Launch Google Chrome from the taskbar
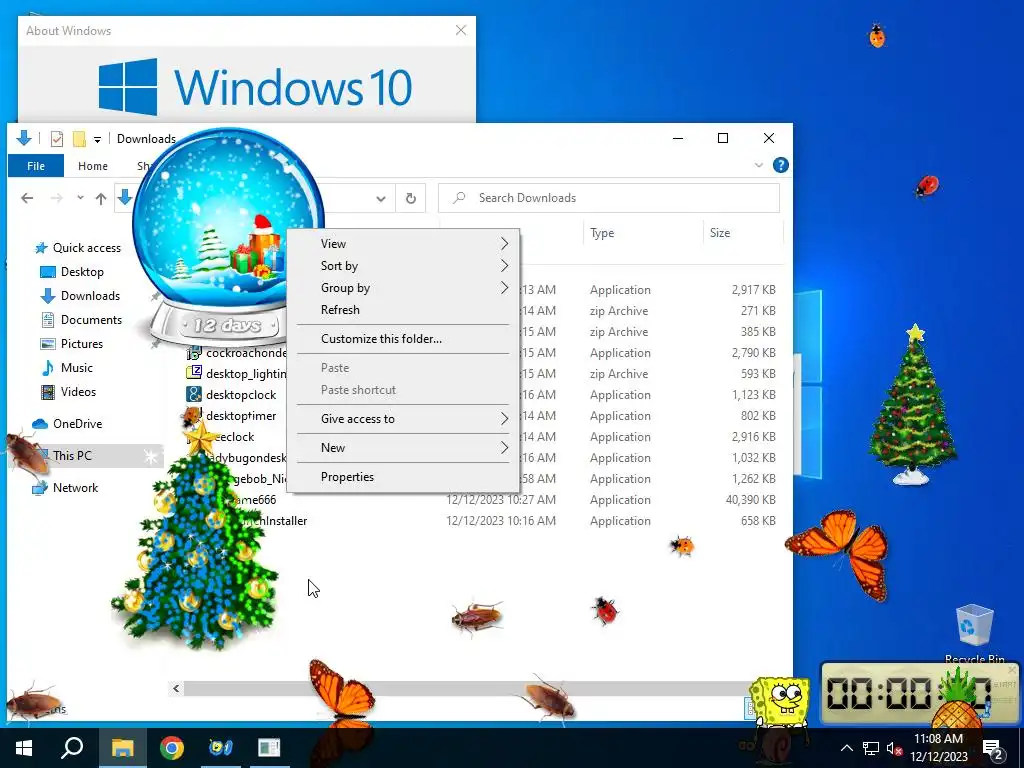 click(x=172, y=748)
